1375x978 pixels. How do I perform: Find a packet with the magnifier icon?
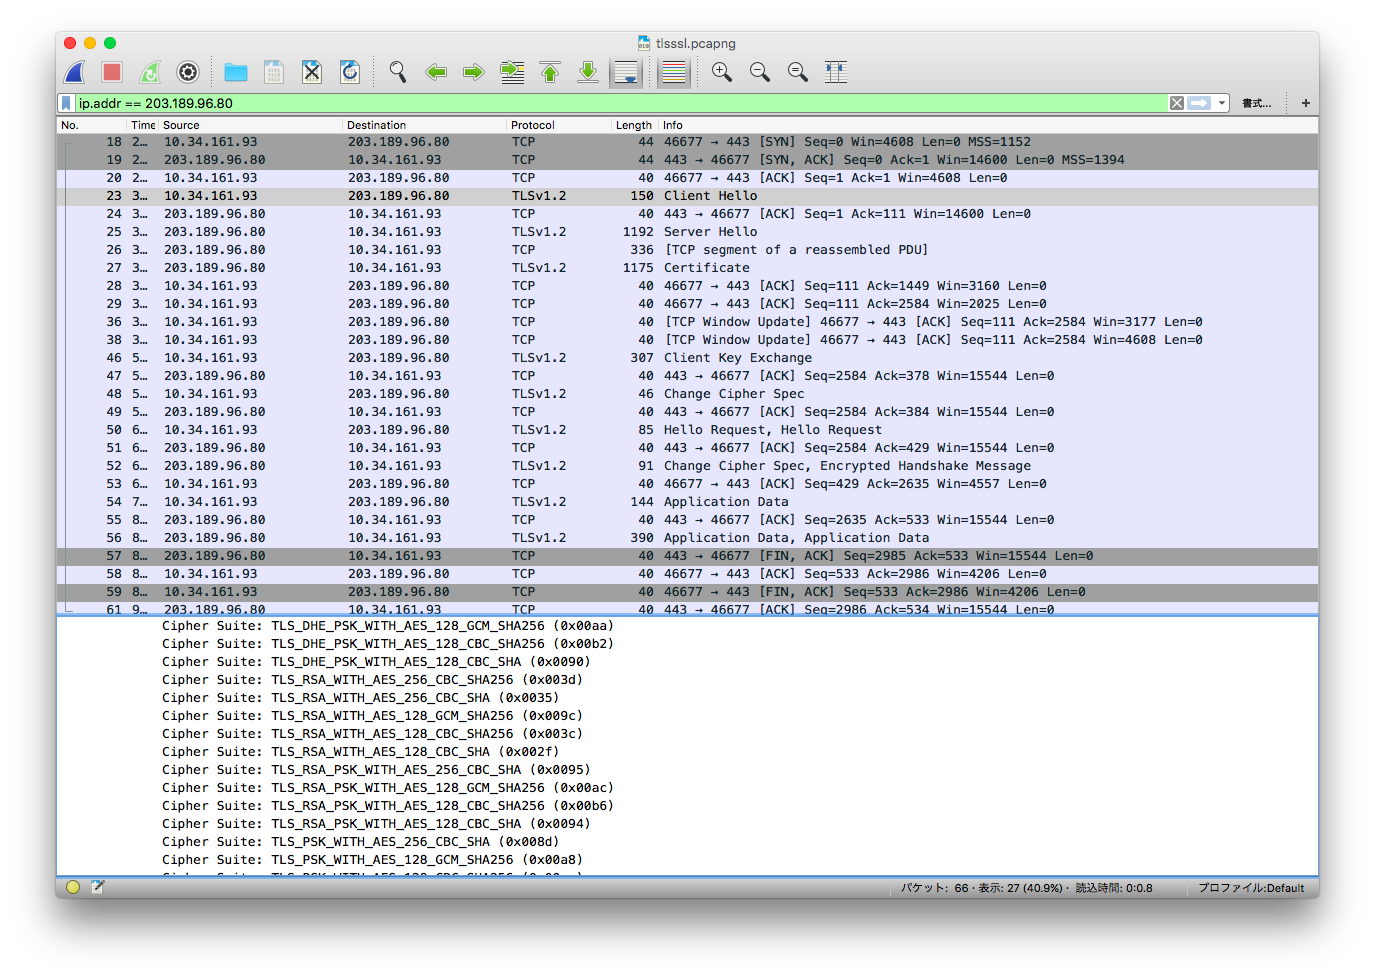click(x=398, y=72)
